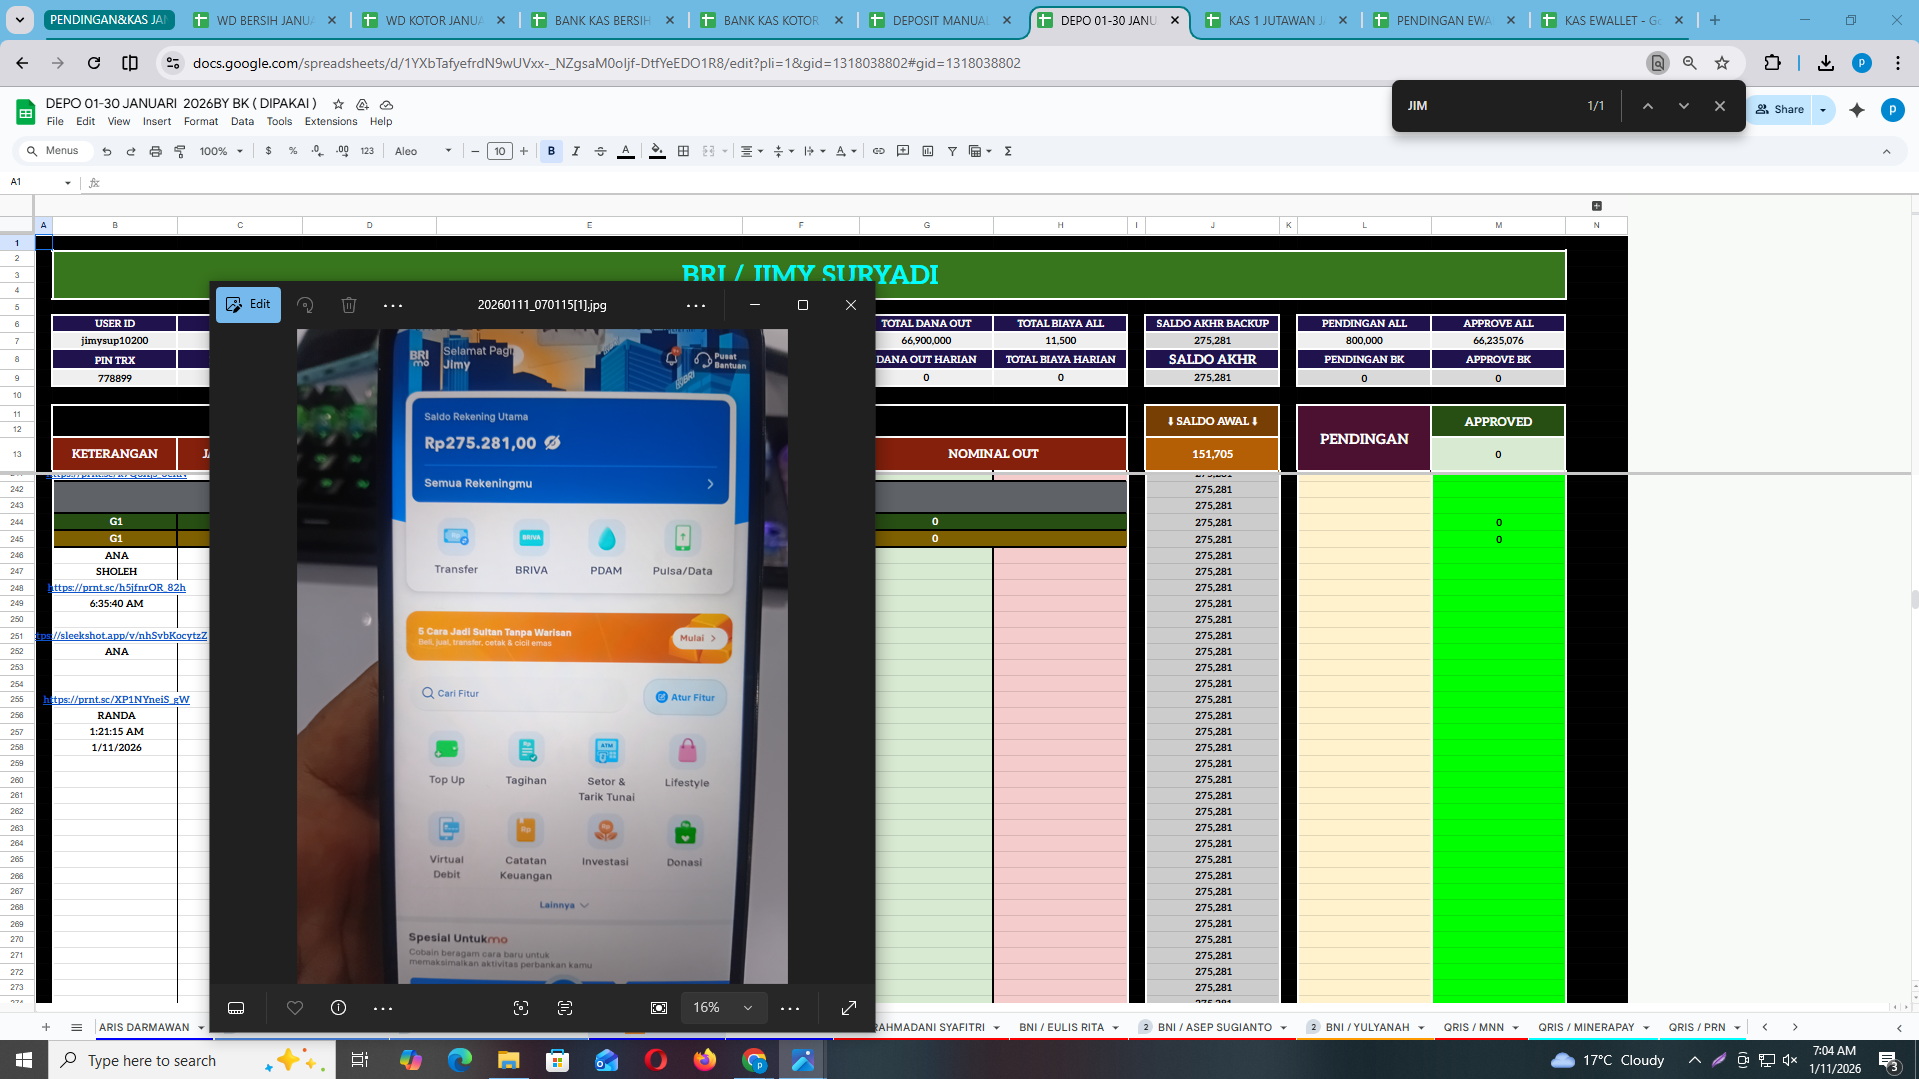
Task: Insert link using the toolbar icon
Action: [879, 151]
